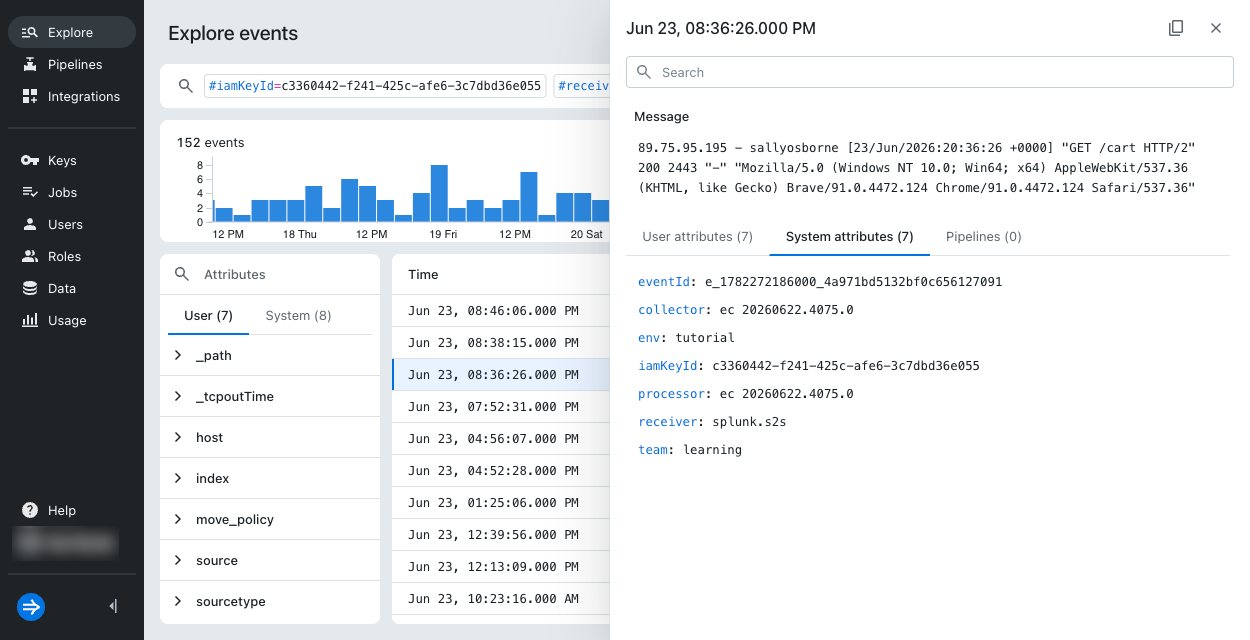Copy event using the clipboard icon
The width and height of the screenshot is (1250, 640).
pyautogui.click(x=1176, y=28)
